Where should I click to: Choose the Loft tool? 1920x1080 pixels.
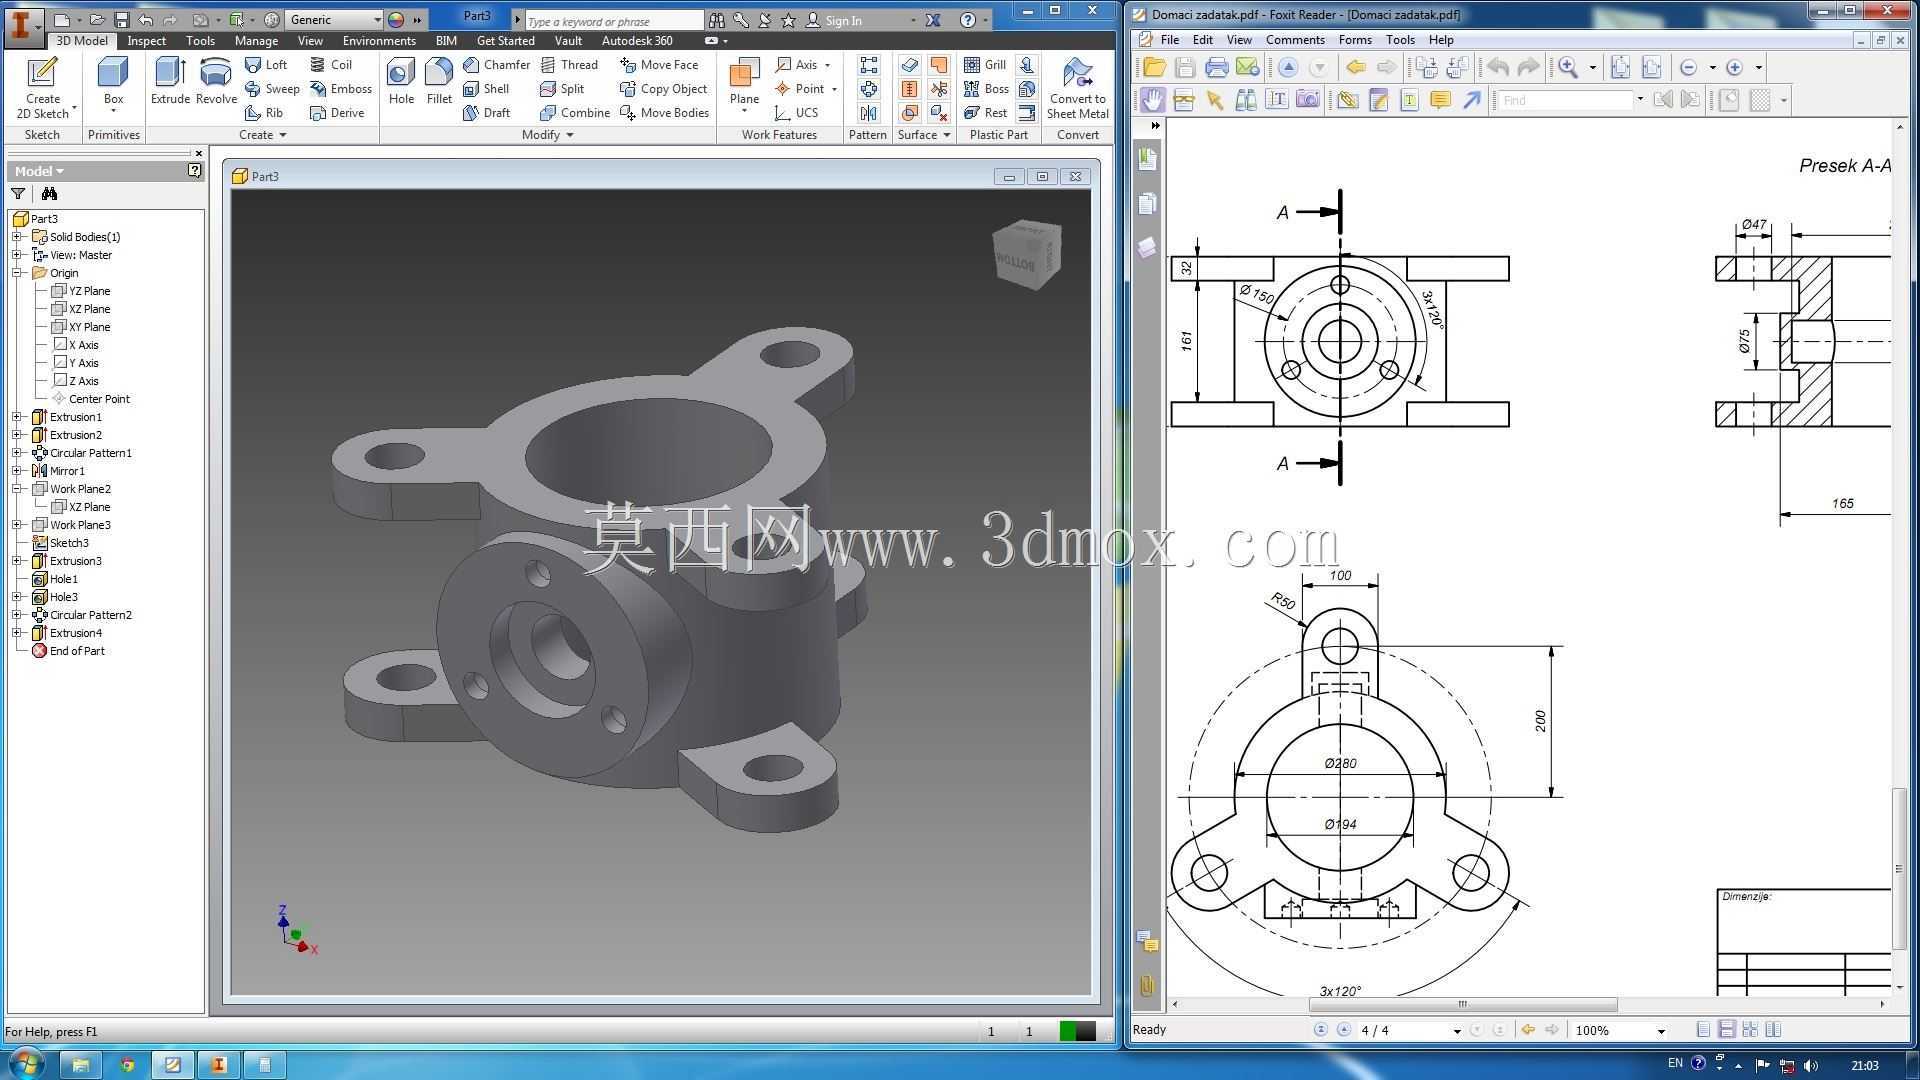coord(267,65)
